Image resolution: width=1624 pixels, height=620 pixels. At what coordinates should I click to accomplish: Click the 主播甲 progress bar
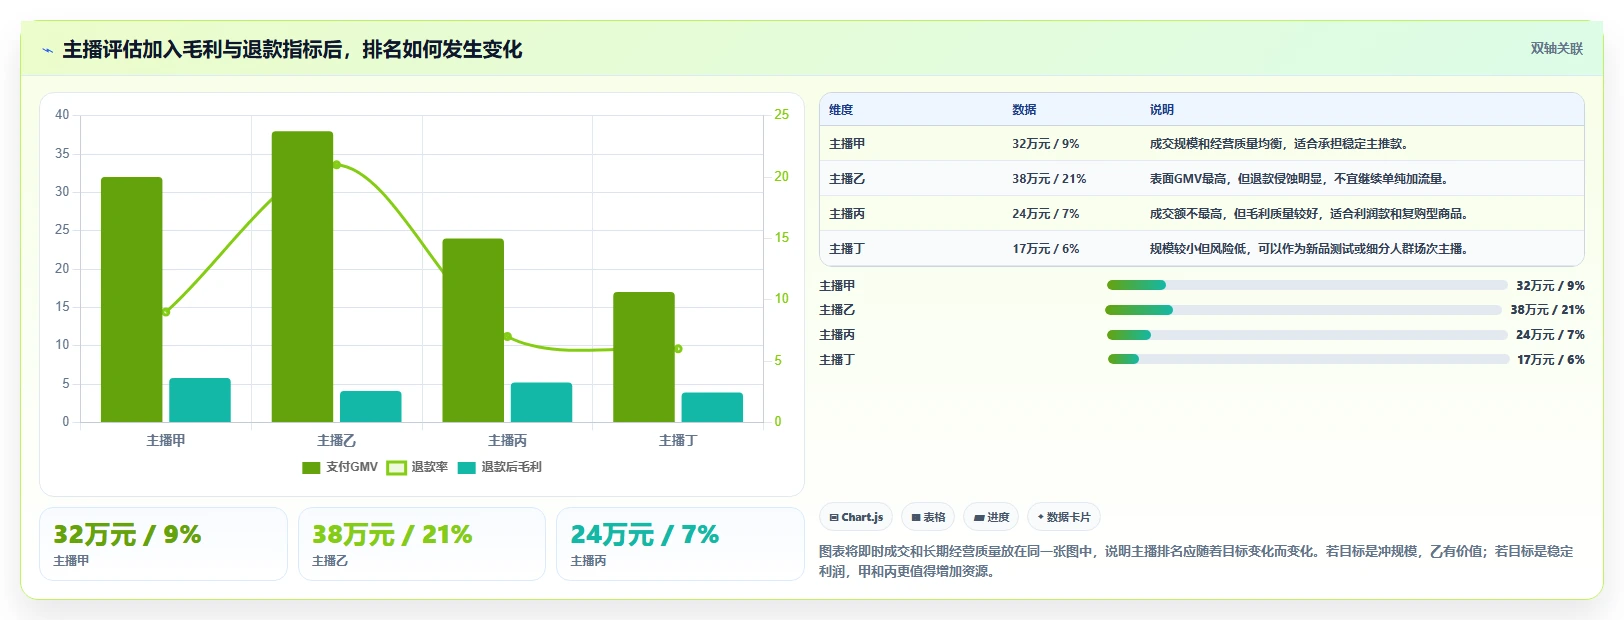pyautogui.click(x=1306, y=285)
